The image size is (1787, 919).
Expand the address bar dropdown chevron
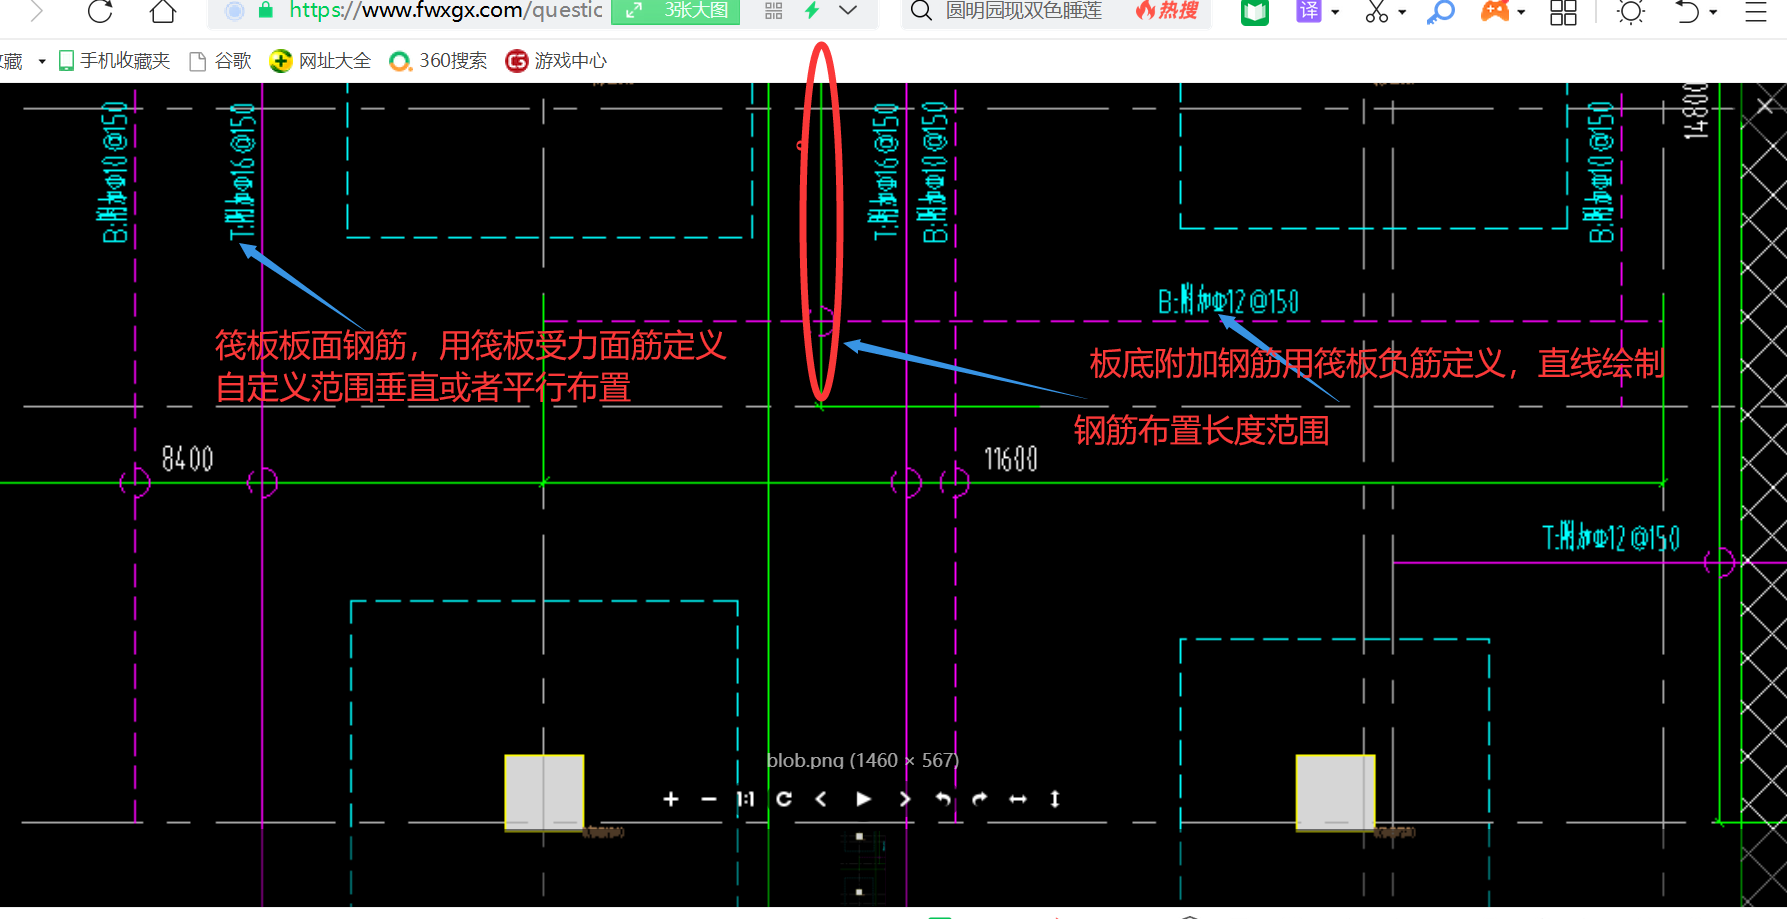(848, 10)
